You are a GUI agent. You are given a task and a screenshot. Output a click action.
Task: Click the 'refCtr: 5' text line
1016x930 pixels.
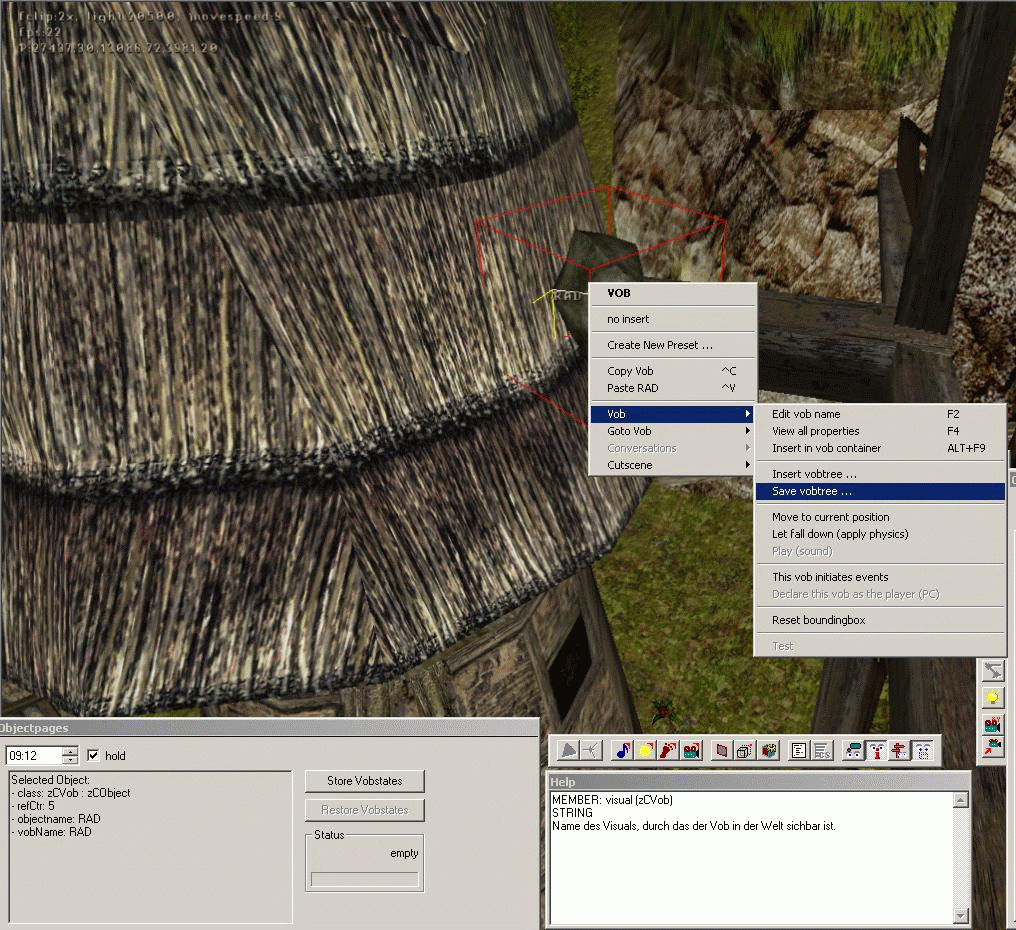click(33, 806)
